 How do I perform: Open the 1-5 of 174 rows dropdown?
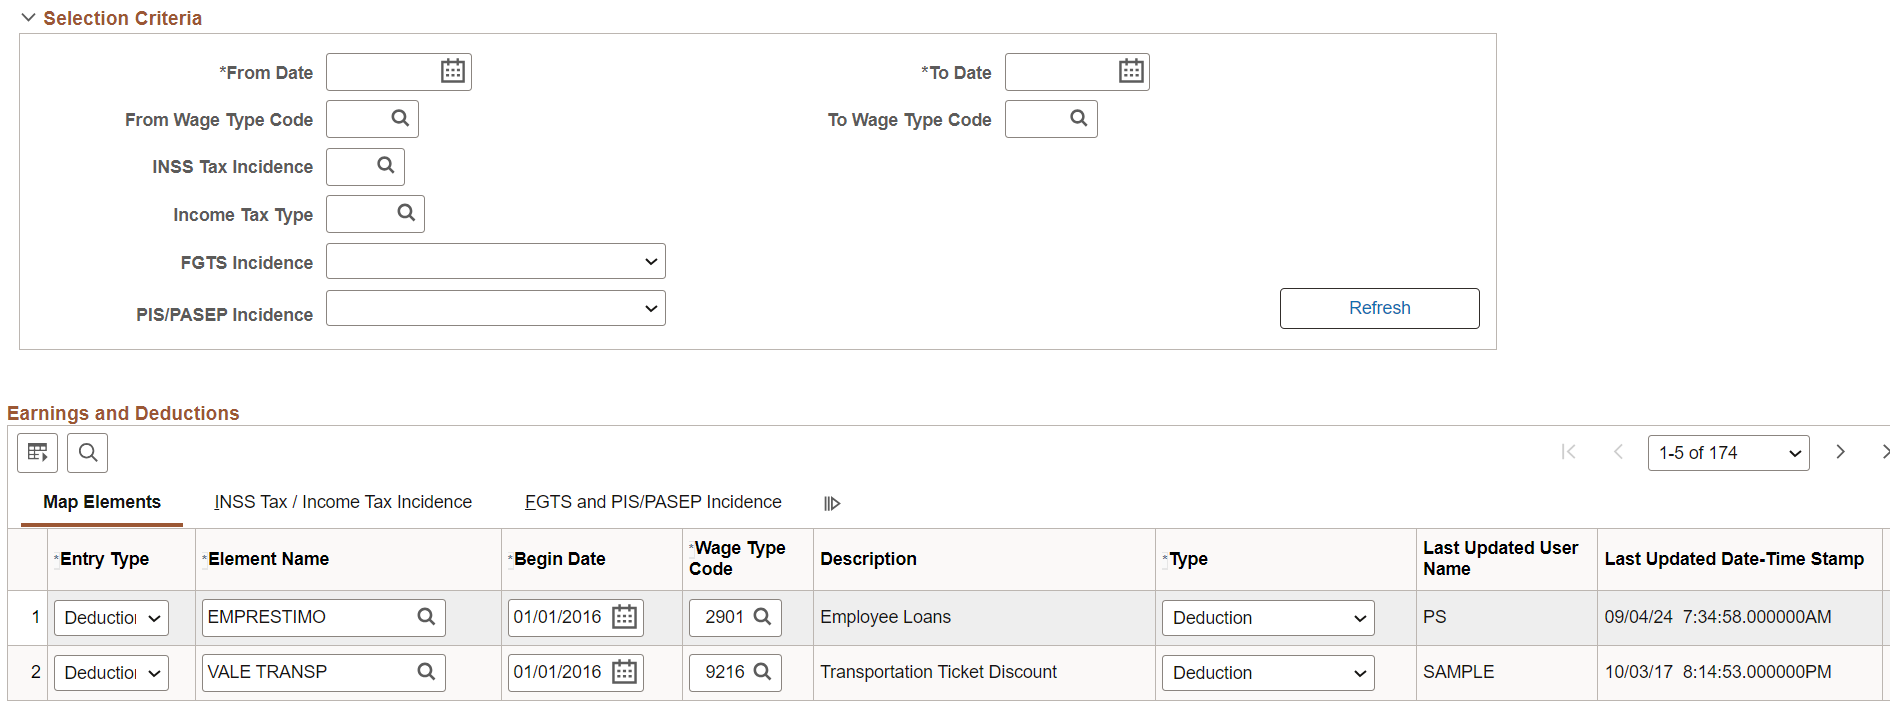point(1728,453)
